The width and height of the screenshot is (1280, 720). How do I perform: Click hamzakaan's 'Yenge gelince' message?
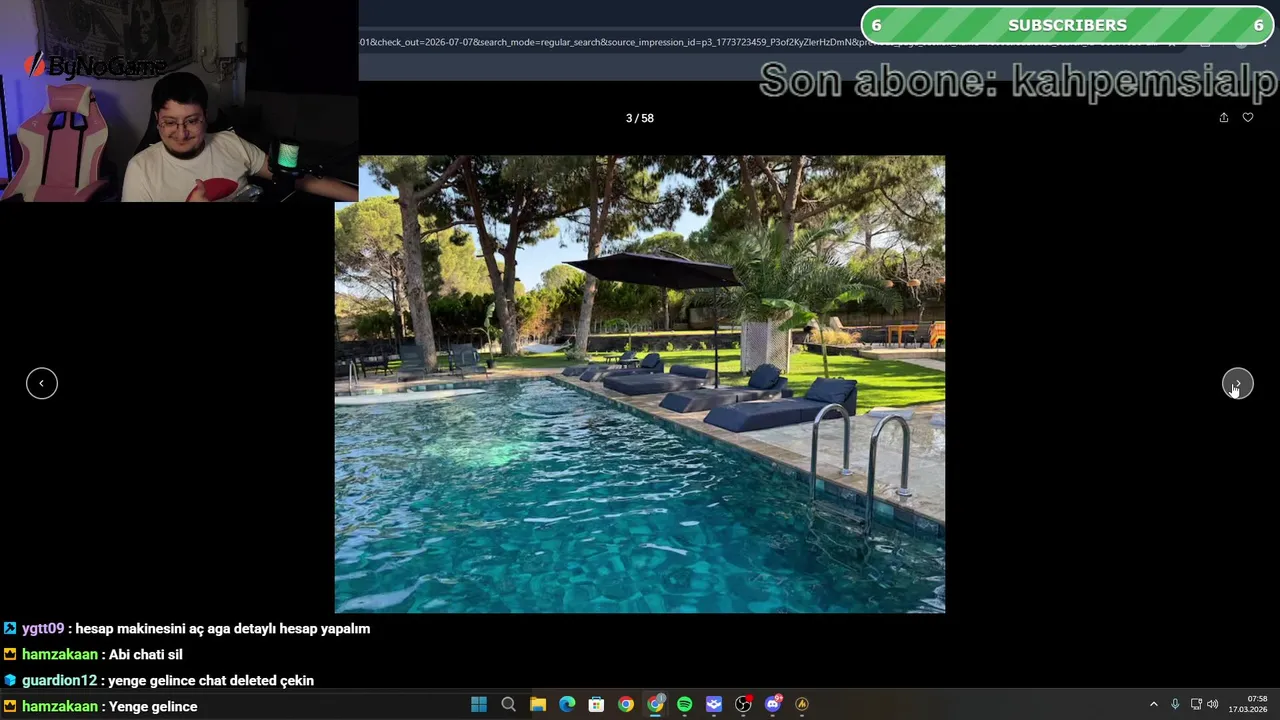tap(100, 707)
